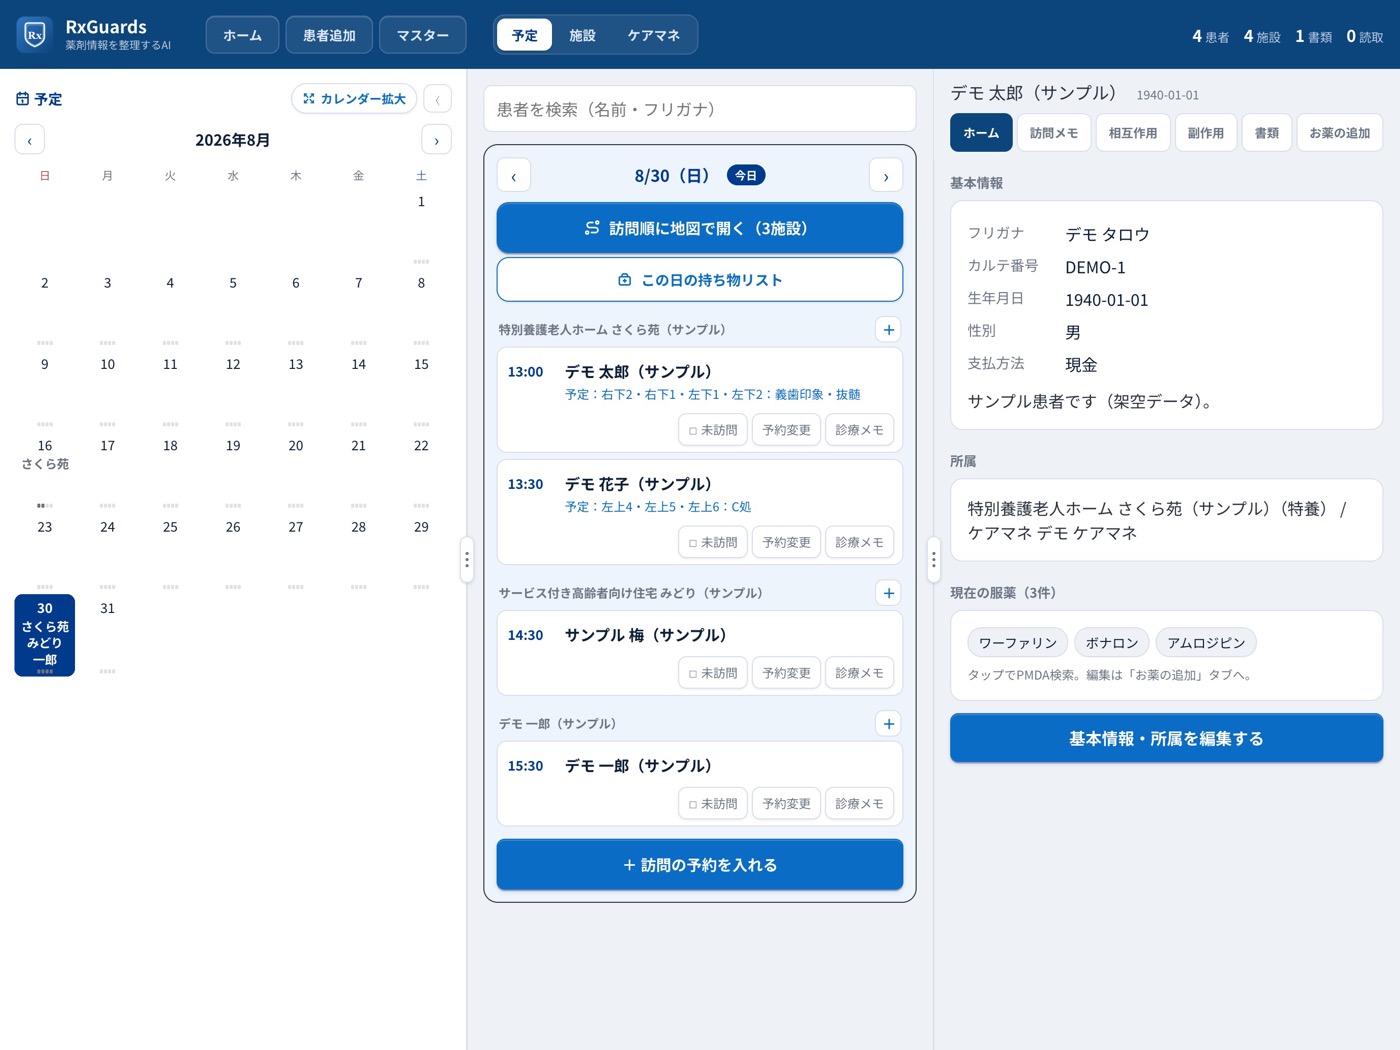Switch to the 施設 view tab

point(582,35)
